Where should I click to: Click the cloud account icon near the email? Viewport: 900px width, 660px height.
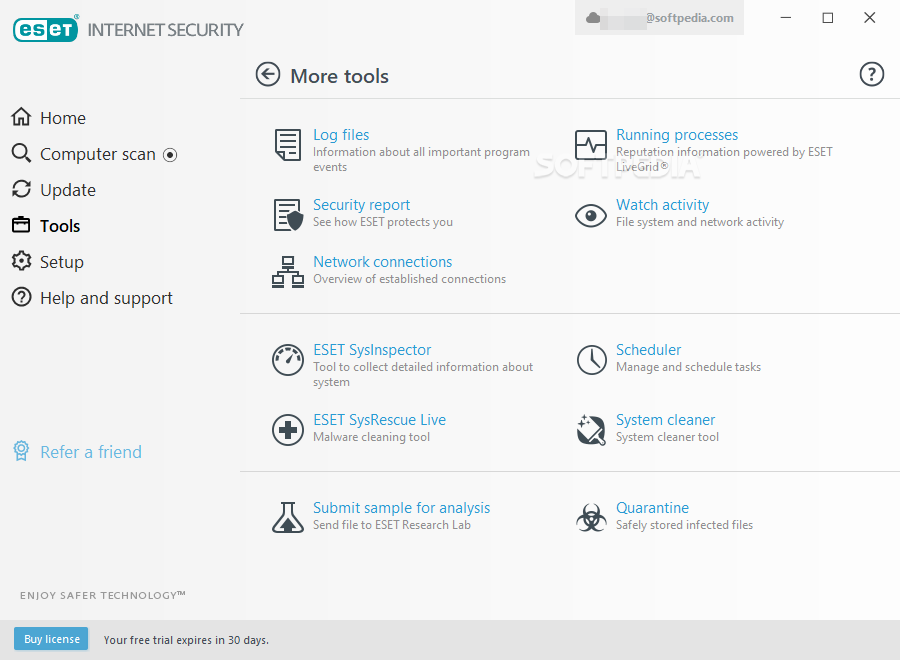tap(593, 18)
